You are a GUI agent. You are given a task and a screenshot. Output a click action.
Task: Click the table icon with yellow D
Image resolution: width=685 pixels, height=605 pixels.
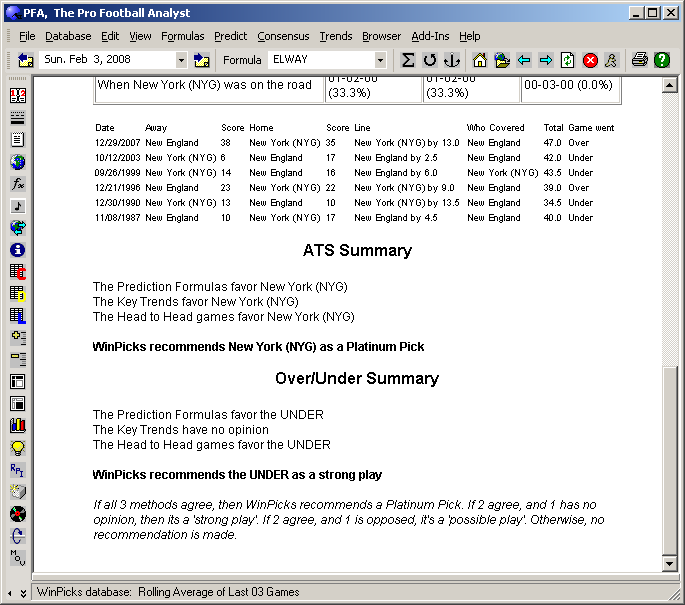point(18,294)
